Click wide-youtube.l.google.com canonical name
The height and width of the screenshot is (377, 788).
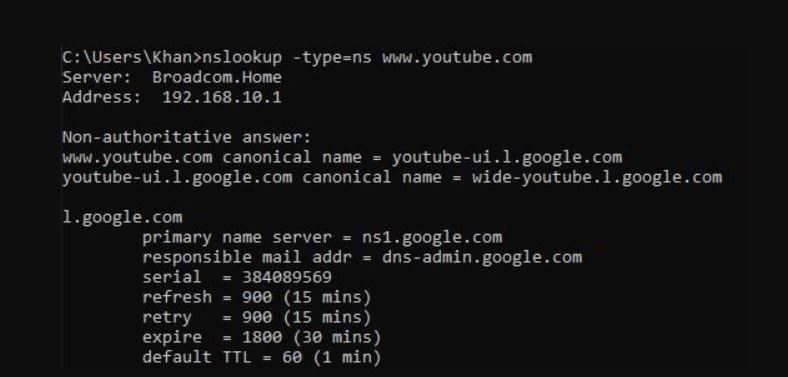click(597, 178)
